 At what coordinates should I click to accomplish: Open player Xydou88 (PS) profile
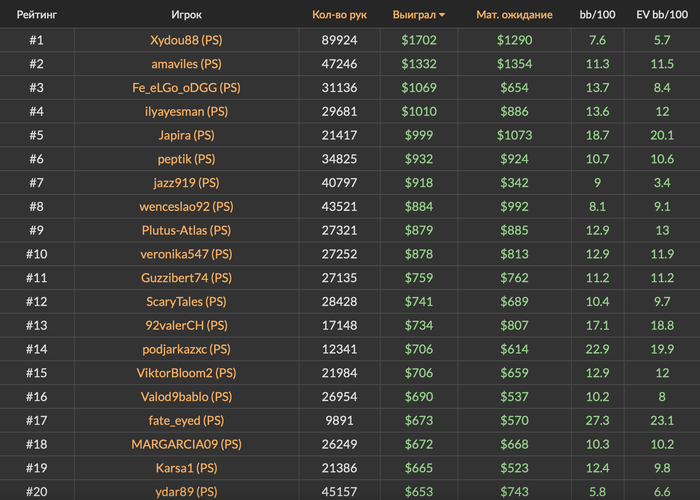[x=186, y=41]
